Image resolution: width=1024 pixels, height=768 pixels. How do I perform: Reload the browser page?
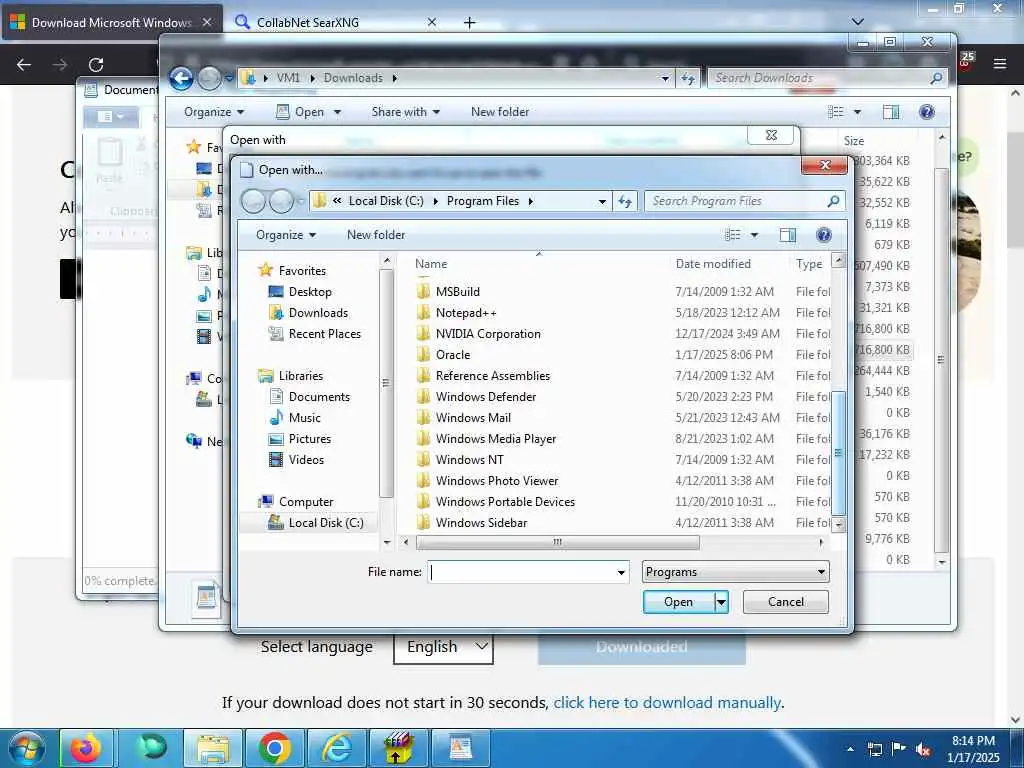point(96,65)
